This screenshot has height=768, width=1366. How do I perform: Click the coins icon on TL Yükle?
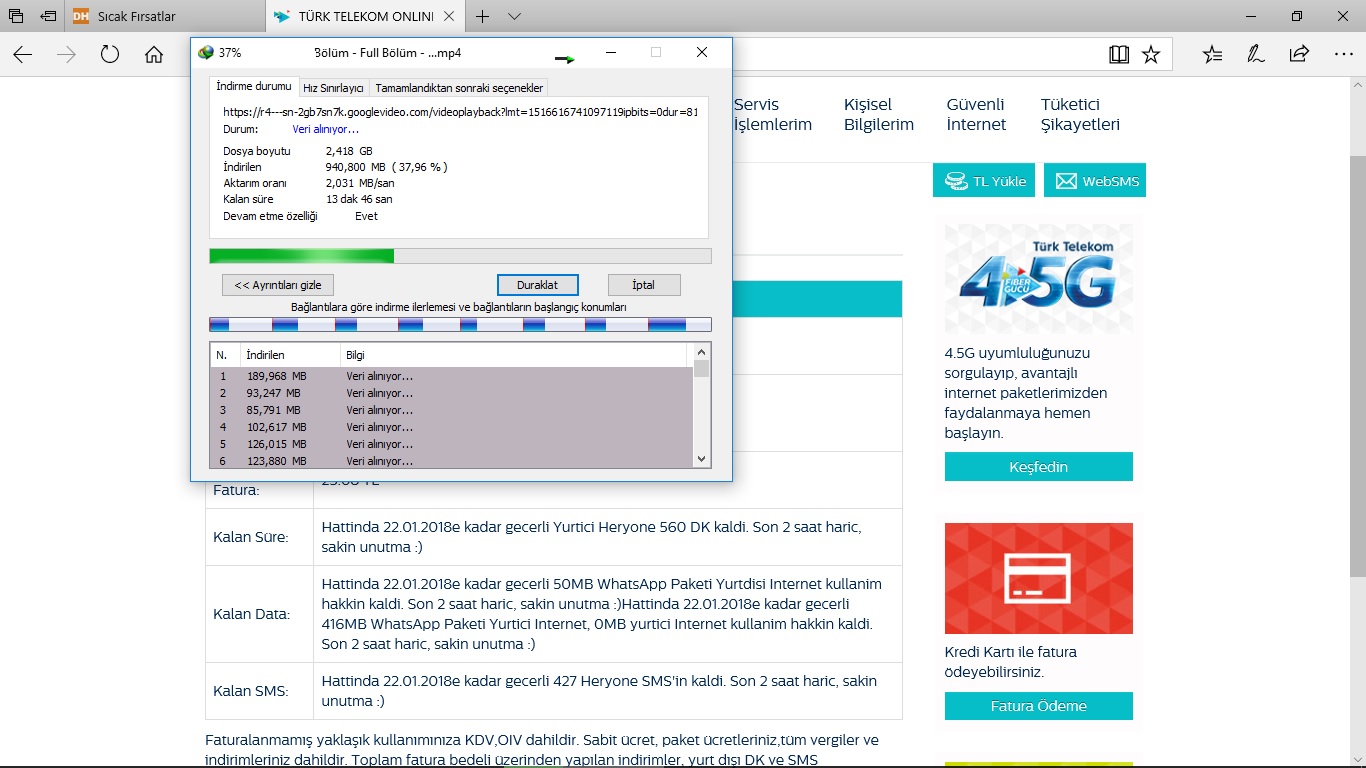956,181
